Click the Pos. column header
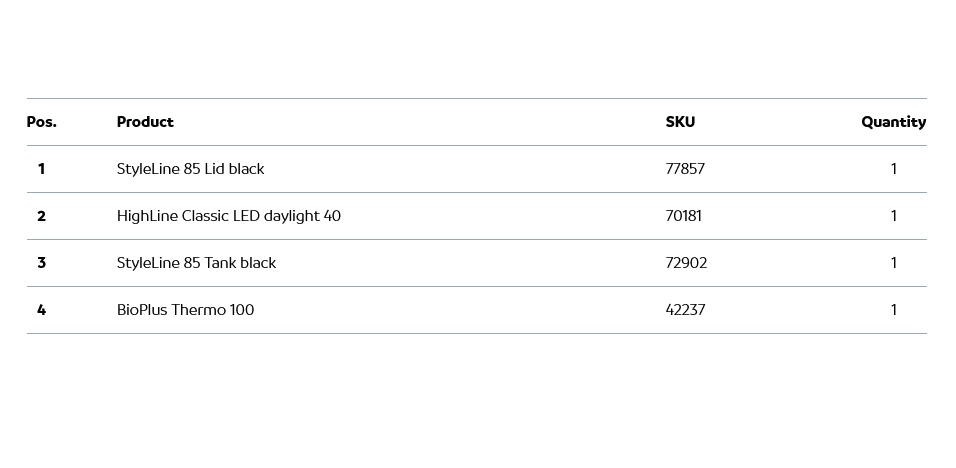The image size is (956, 468). [x=41, y=122]
